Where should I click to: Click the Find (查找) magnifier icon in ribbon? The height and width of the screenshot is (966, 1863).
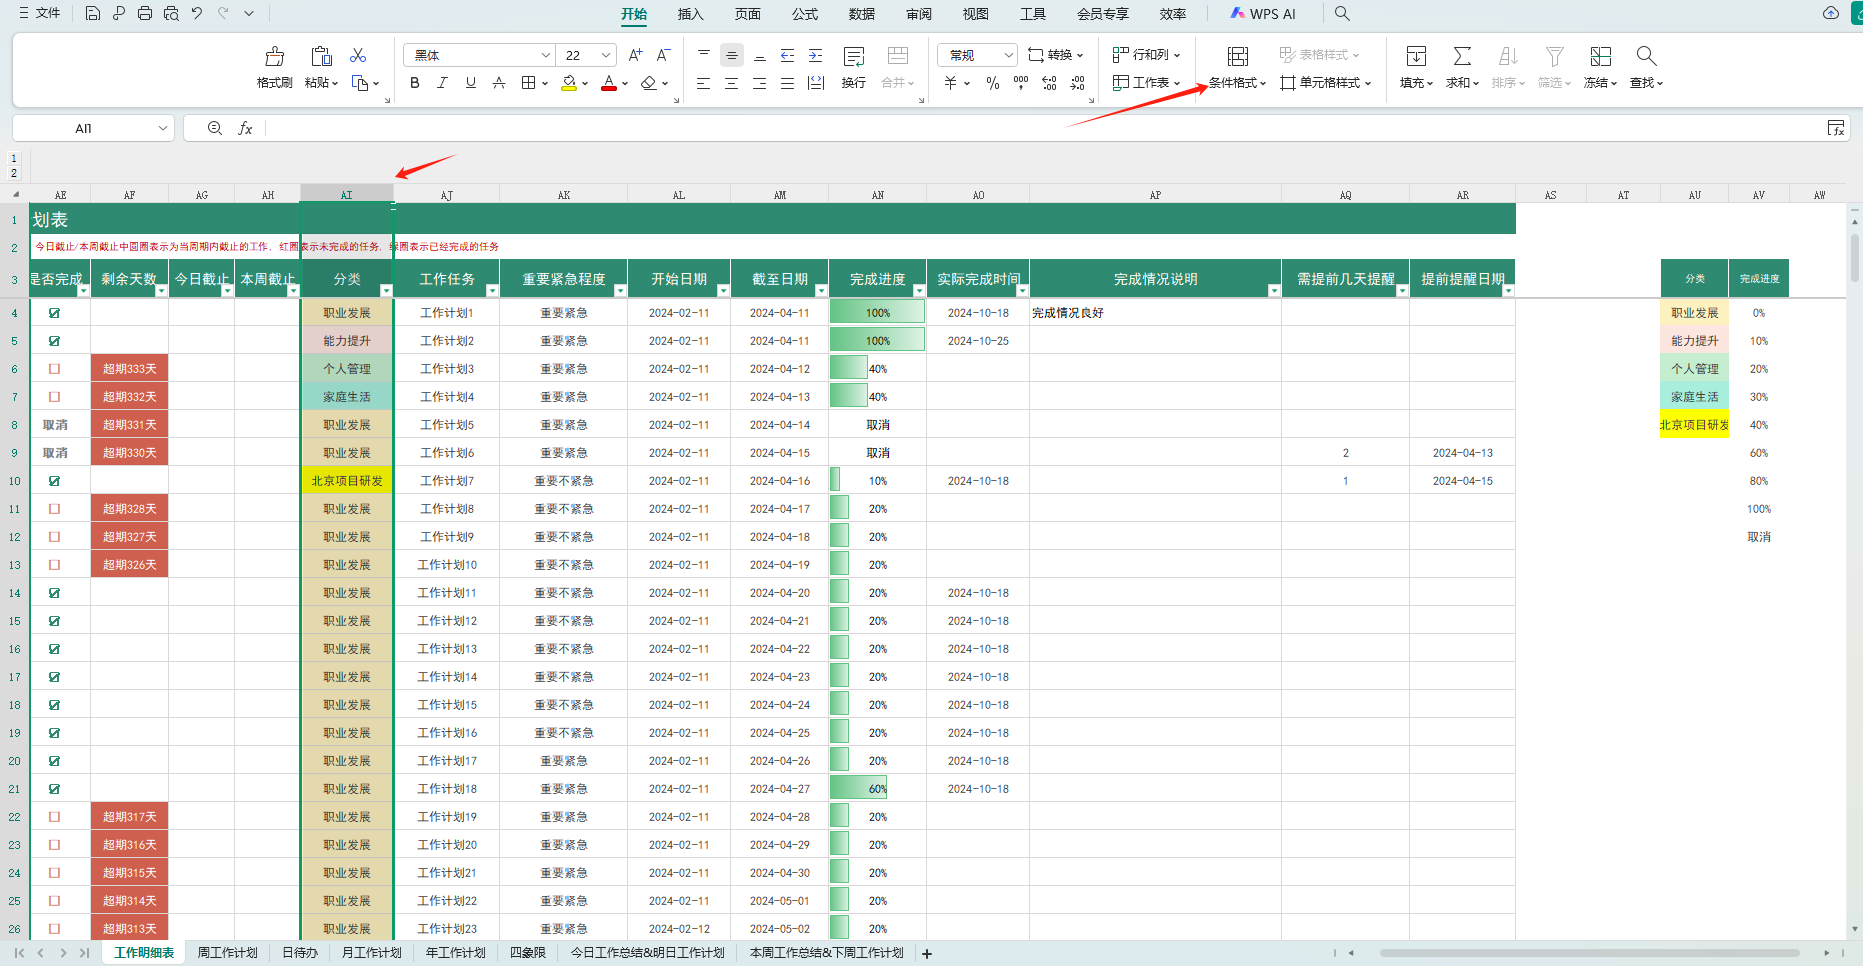click(1646, 56)
